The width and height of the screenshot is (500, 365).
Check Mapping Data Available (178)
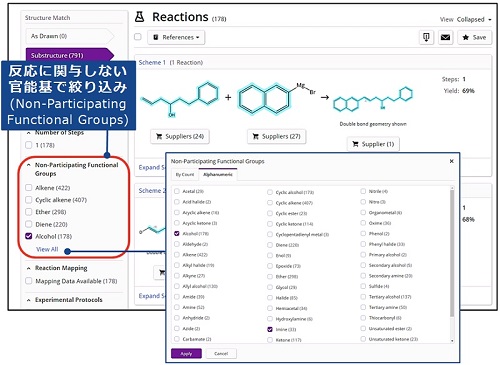[29, 281]
